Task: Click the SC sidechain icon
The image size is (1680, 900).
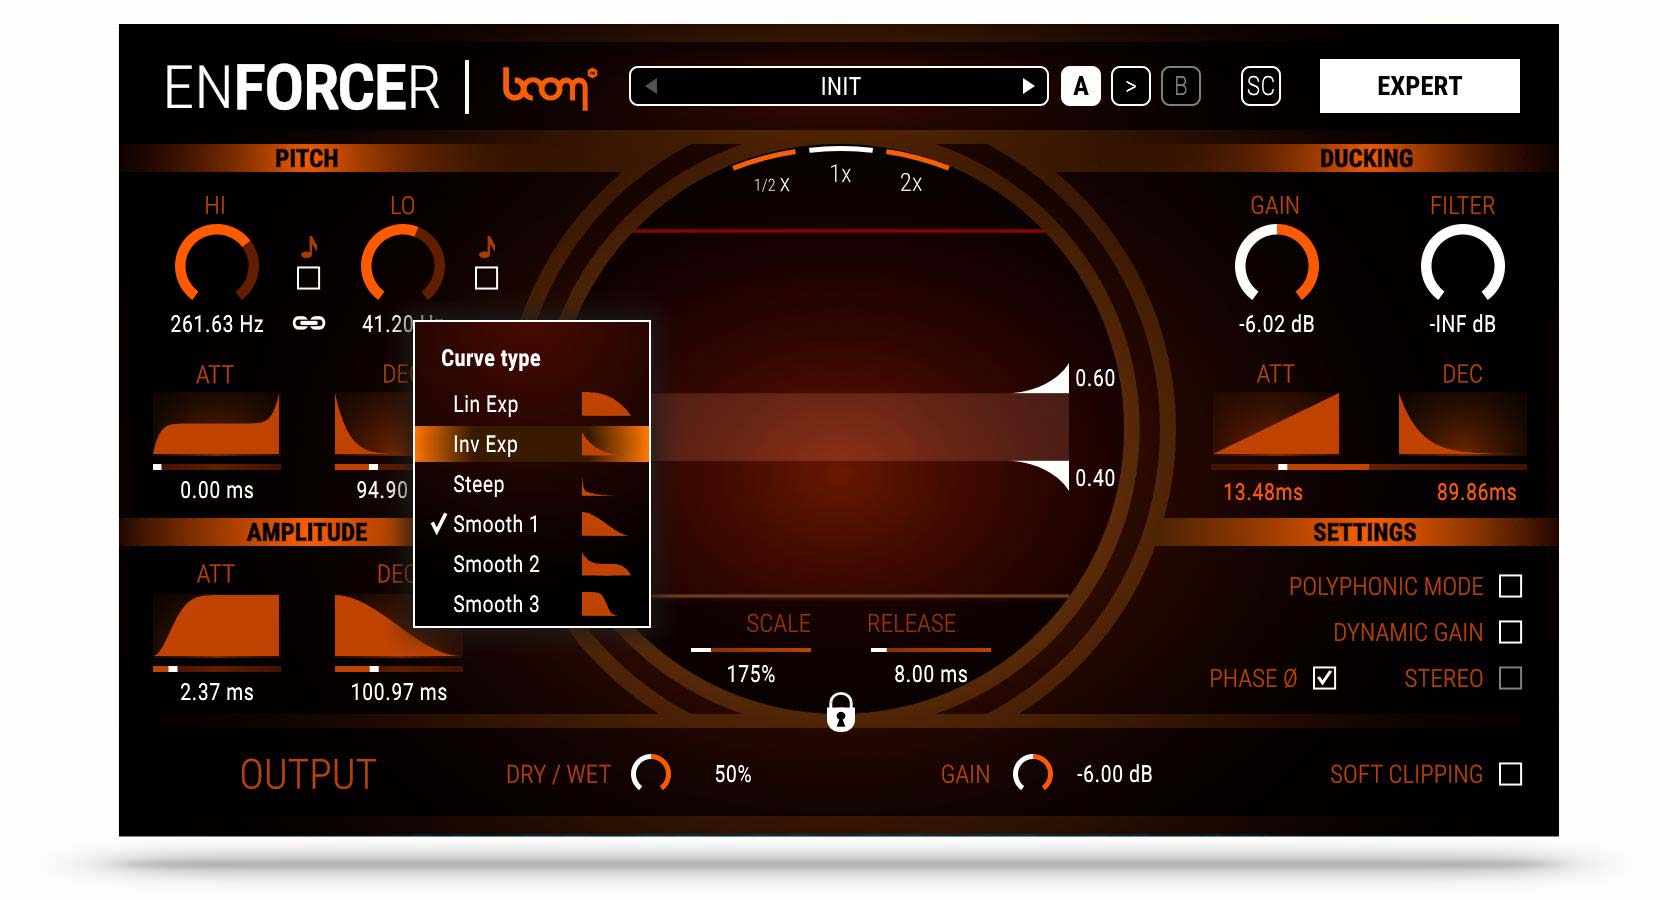Action: click(1260, 86)
